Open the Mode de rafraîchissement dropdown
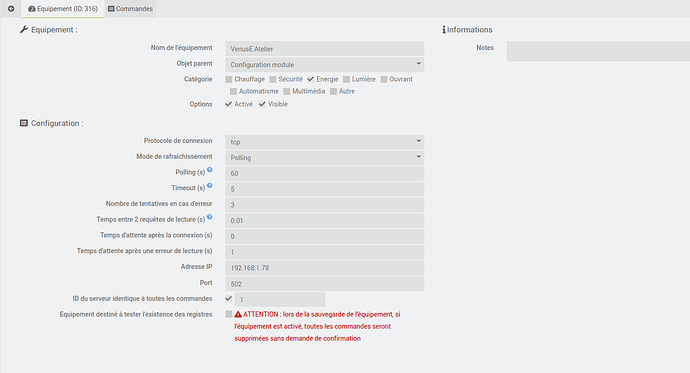 325,157
